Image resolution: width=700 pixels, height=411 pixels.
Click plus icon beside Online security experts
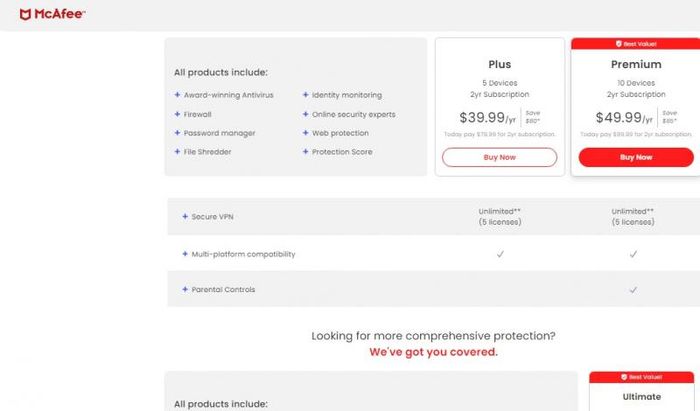pyautogui.click(x=305, y=114)
